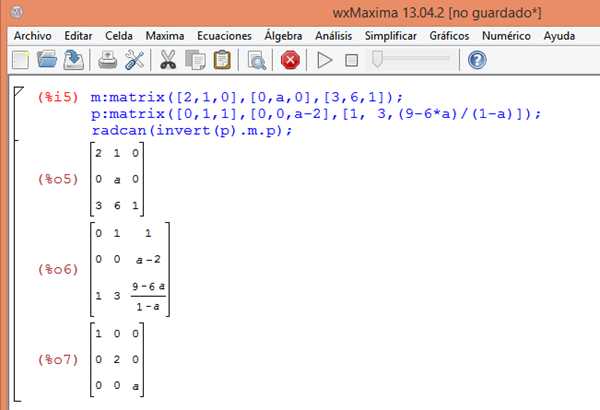The image size is (600, 410).
Task: Open the Archivo menu
Action: tap(33, 36)
